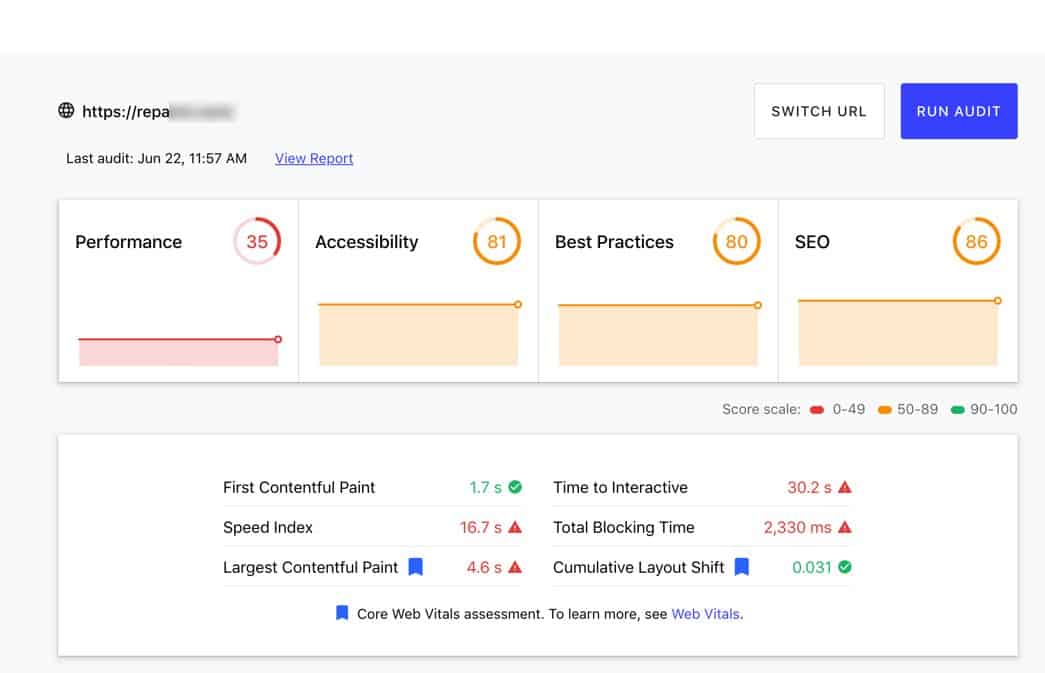Select the Best Practices gauge showing 80

736,241
